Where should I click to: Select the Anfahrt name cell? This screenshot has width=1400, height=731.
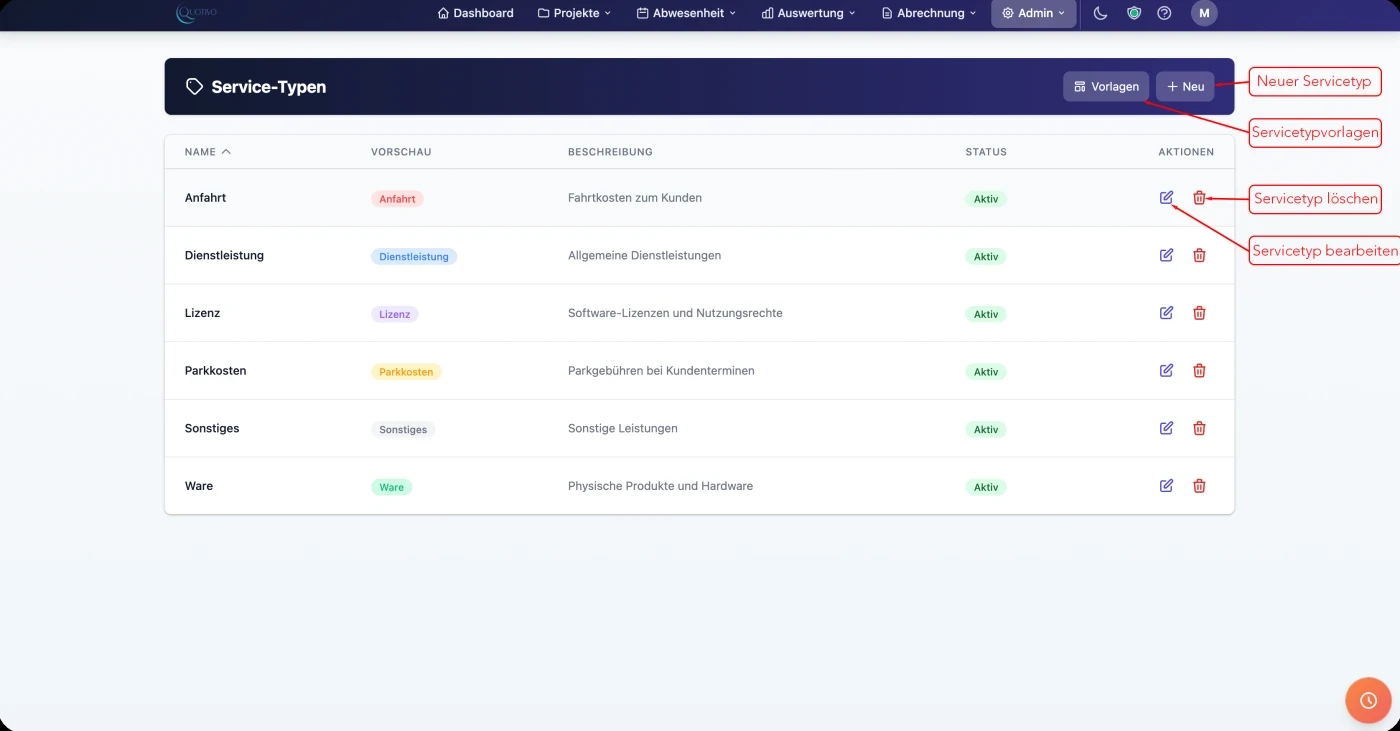pyautogui.click(x=205, y=198)
